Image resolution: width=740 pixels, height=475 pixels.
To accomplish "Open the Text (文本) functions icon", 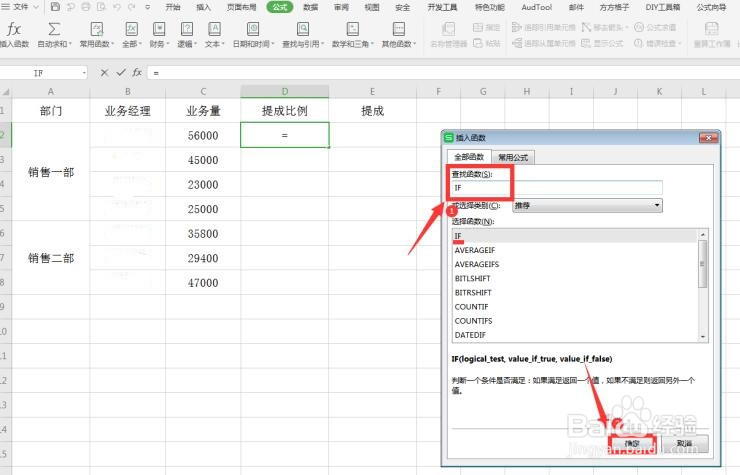I will [x=214, y=29].
